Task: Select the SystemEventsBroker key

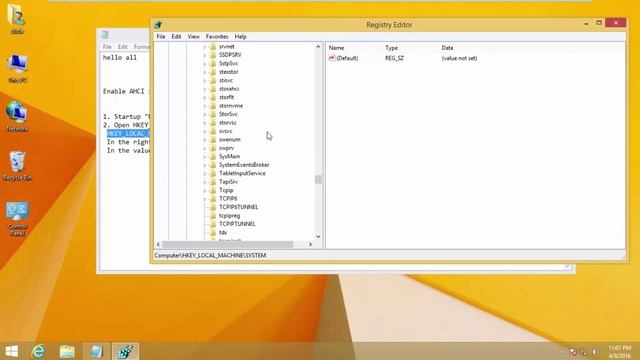Action: [x=244, y=165]
